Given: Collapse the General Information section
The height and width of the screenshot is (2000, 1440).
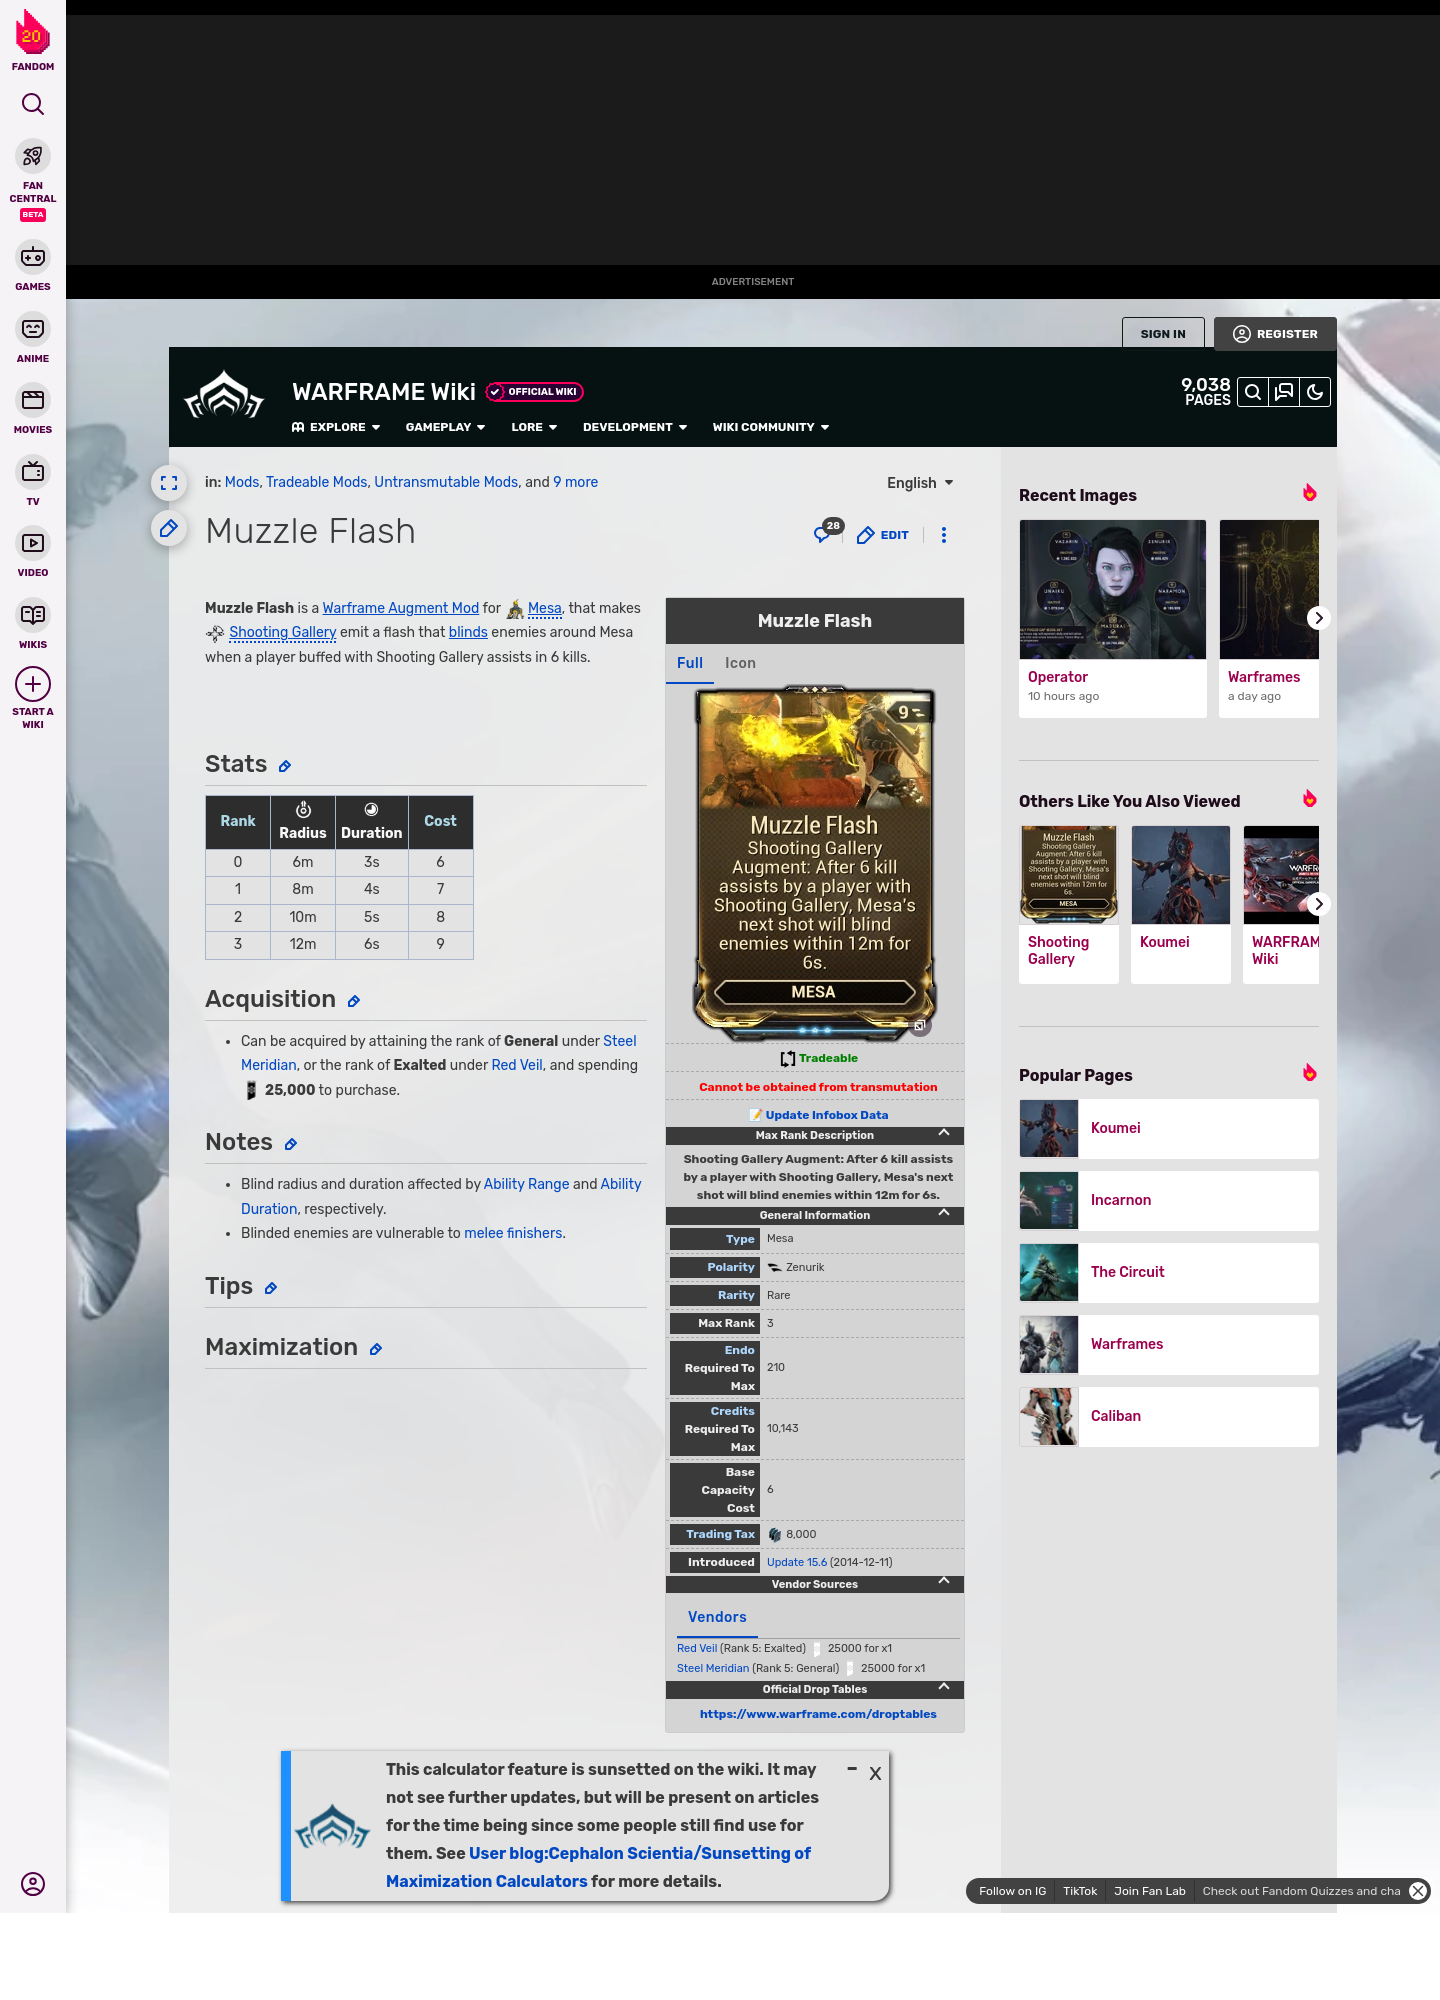Looking at the screenshot, I should [944, 1213].
